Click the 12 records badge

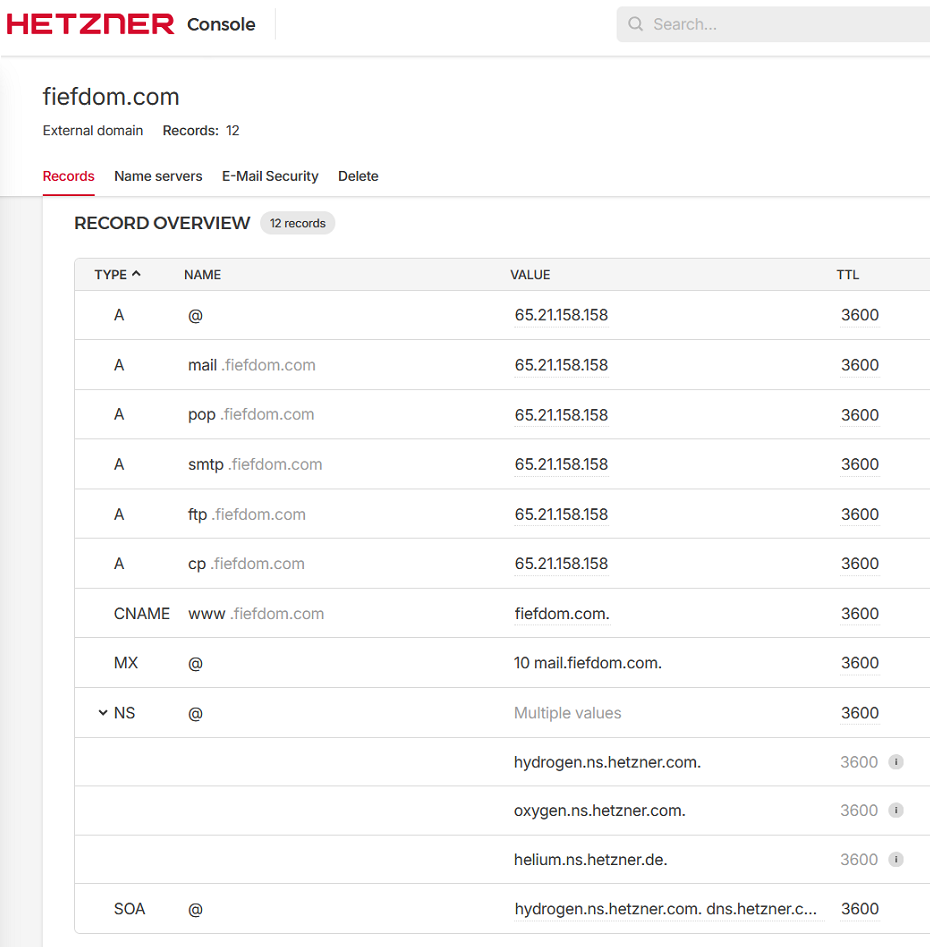coord(297,223)
